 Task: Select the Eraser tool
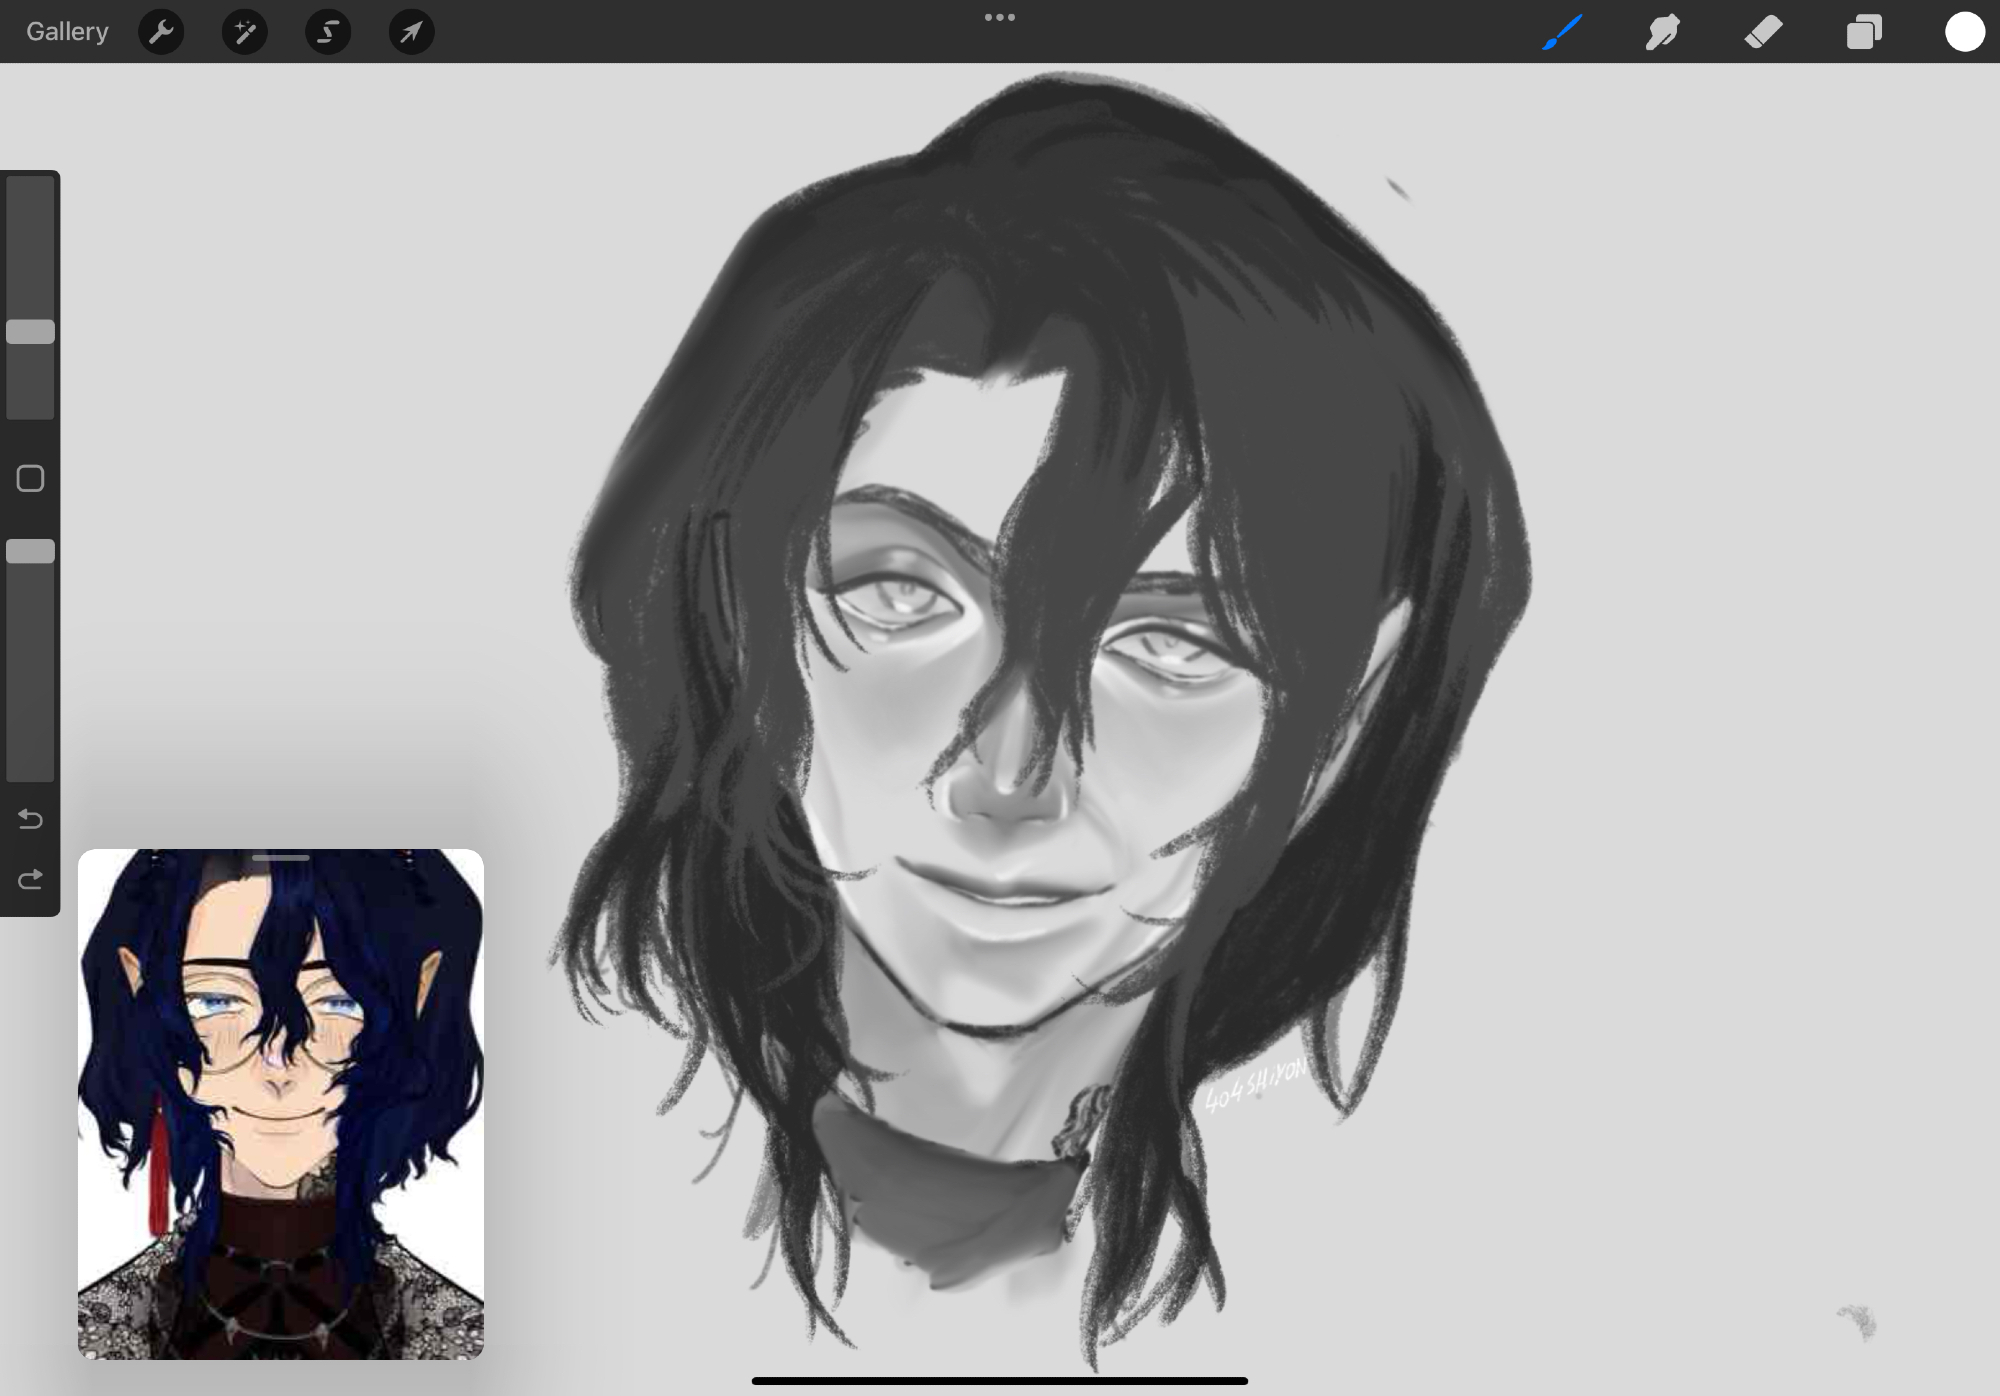click(x=1763, y=32)
